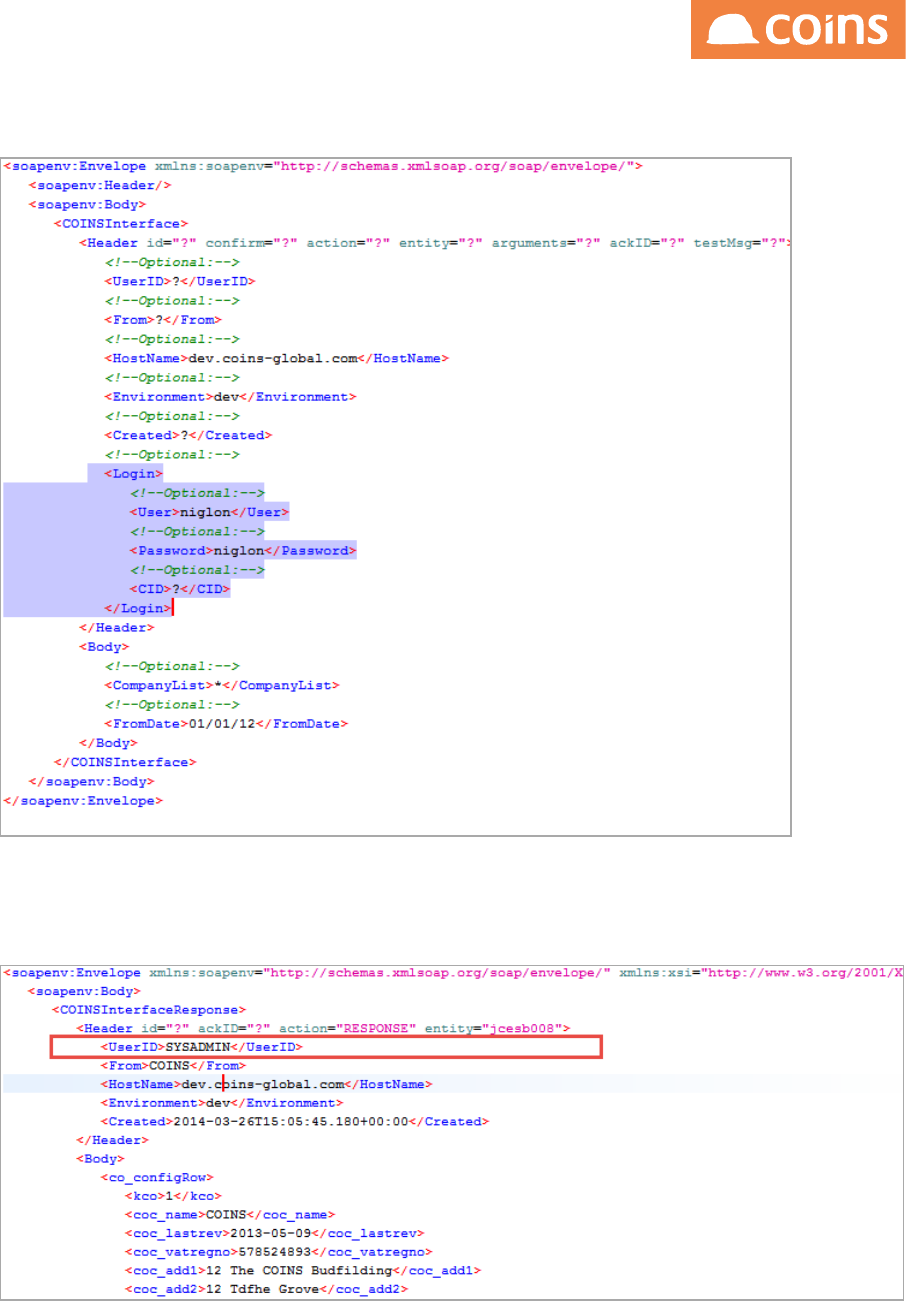Click the CompanyList element with value *
Viewport: 906px width, 1301px height.
click(222, 685)
